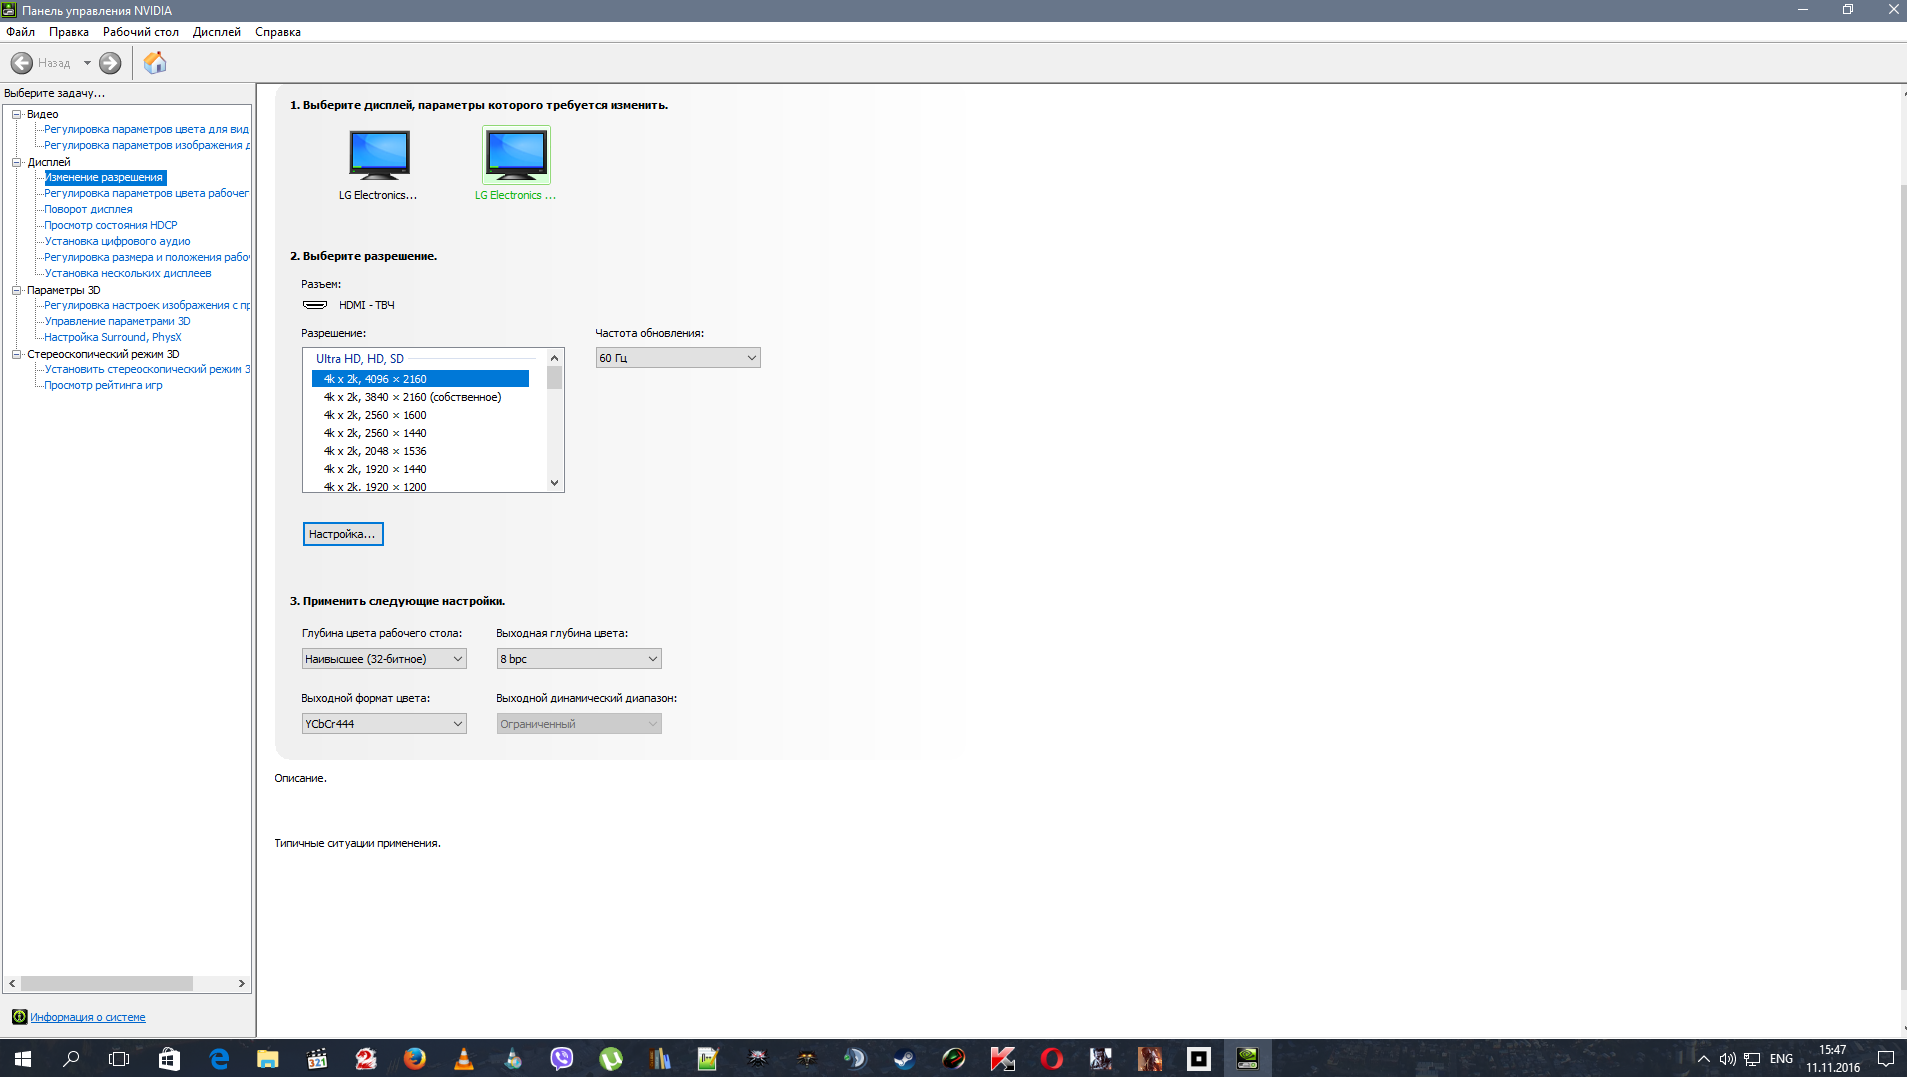
Task: Open the Рабочий стол menu
Action: coord(140,32)
